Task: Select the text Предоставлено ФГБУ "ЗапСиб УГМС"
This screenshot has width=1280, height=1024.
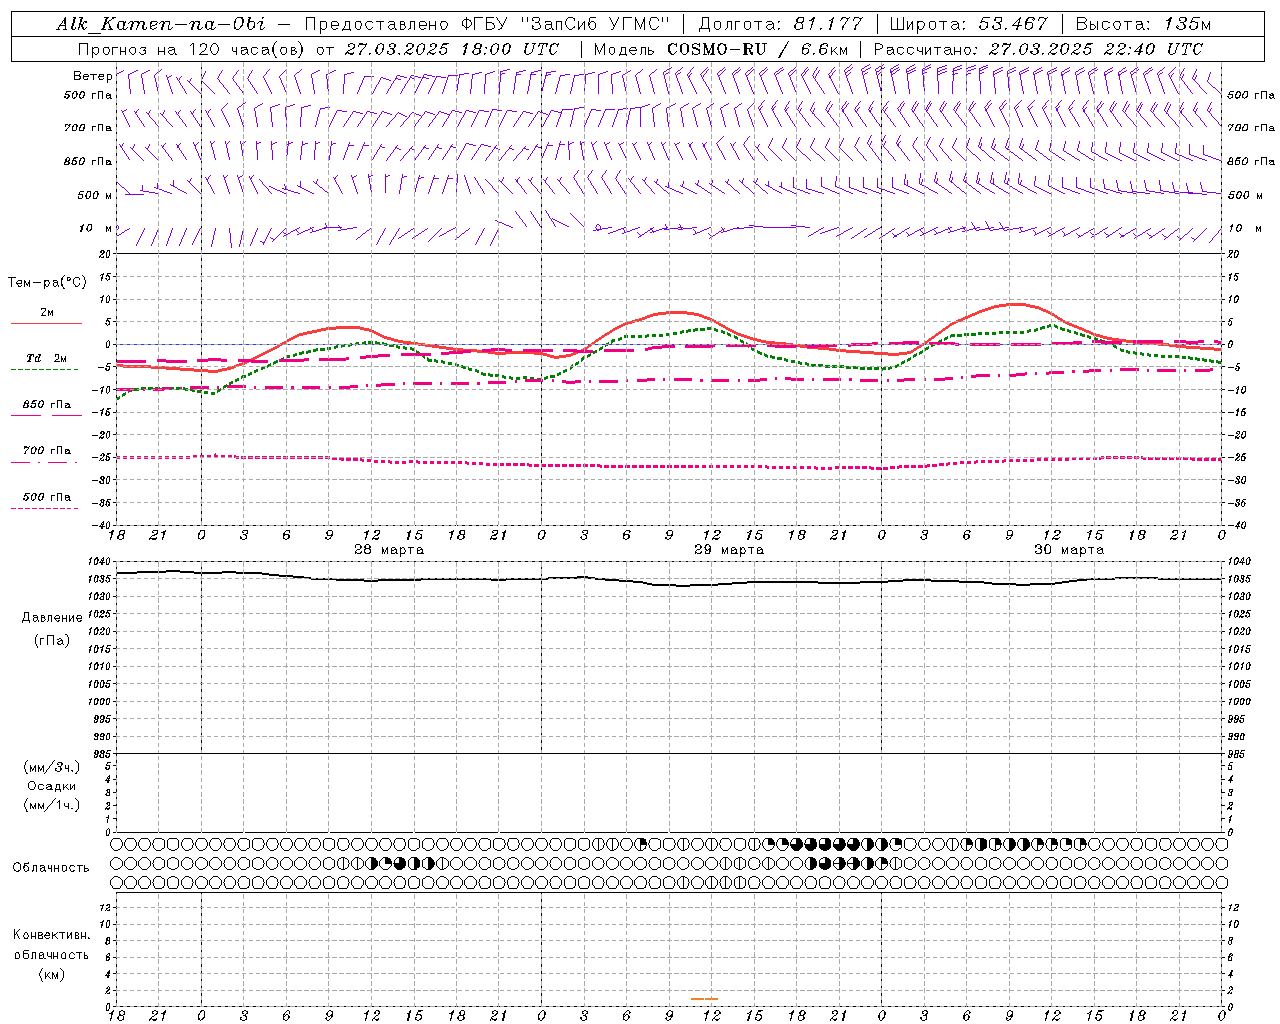Action: 486,24
